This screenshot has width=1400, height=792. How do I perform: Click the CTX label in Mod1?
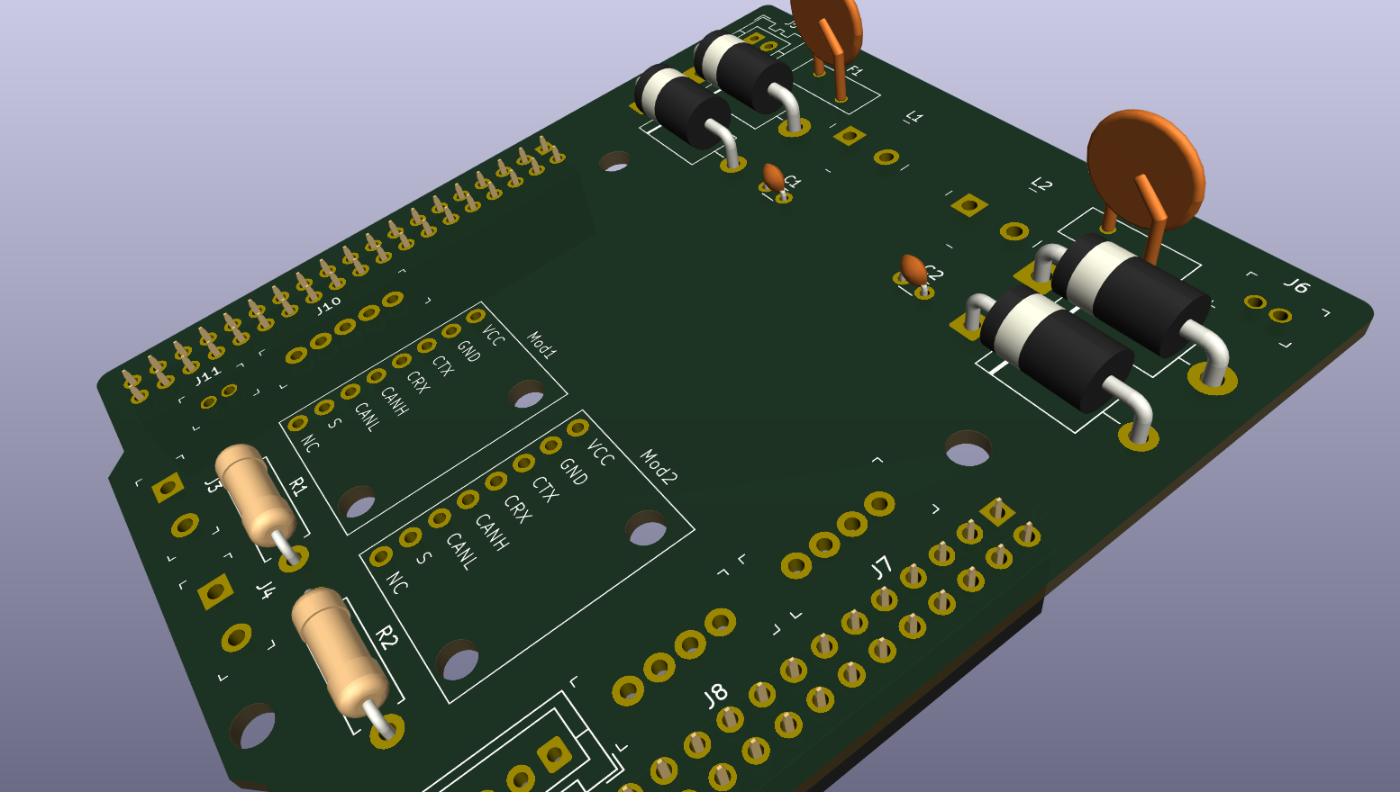point(443,366)
